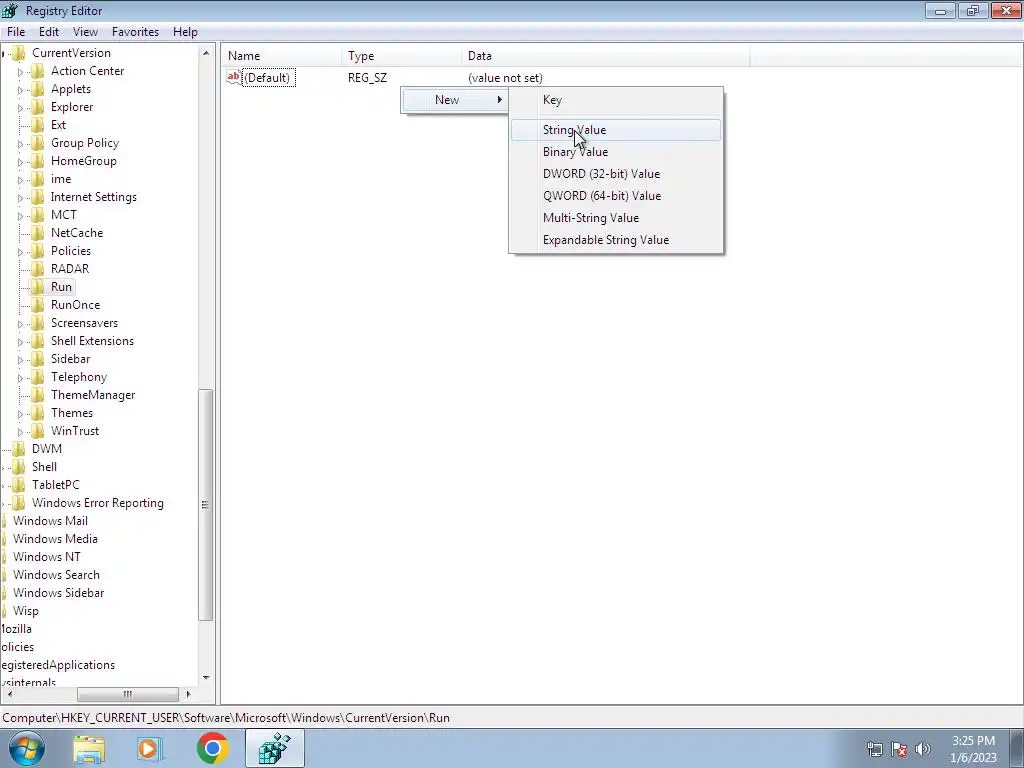Expand the Applets tree node

pos(20,89)
